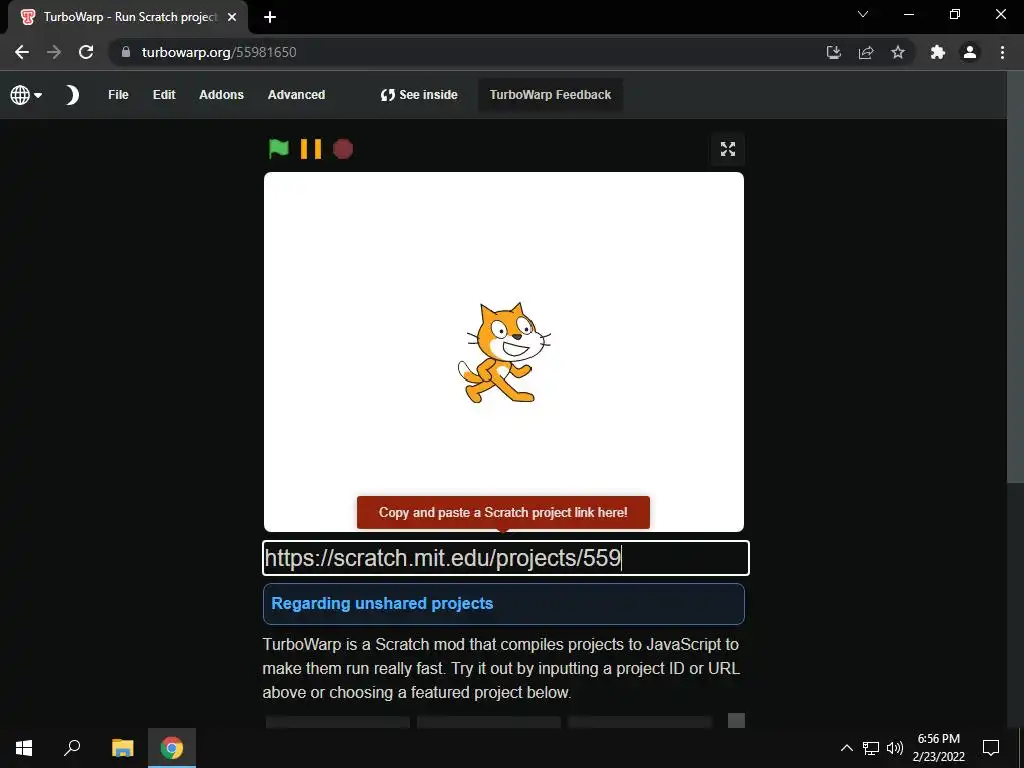The image size is (1024, 768).
Task: Close the TurboWarp browser tab
Action: [232, 18]
